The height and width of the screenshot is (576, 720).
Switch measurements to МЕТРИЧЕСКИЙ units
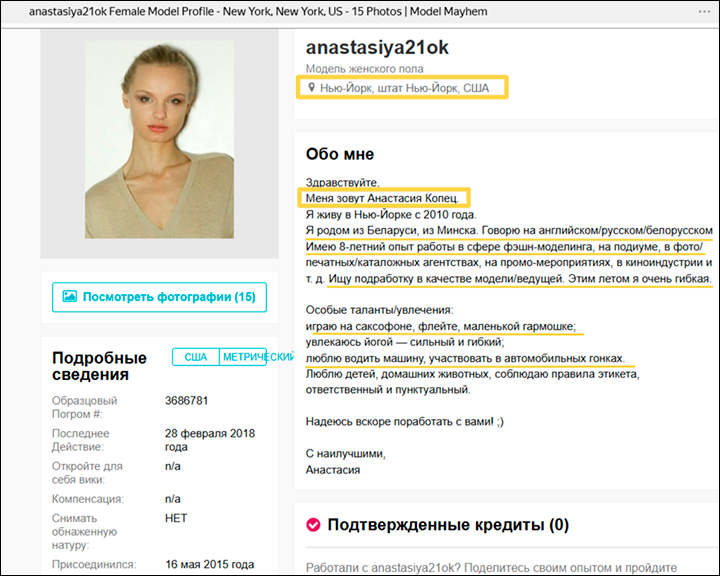(243, 357)
